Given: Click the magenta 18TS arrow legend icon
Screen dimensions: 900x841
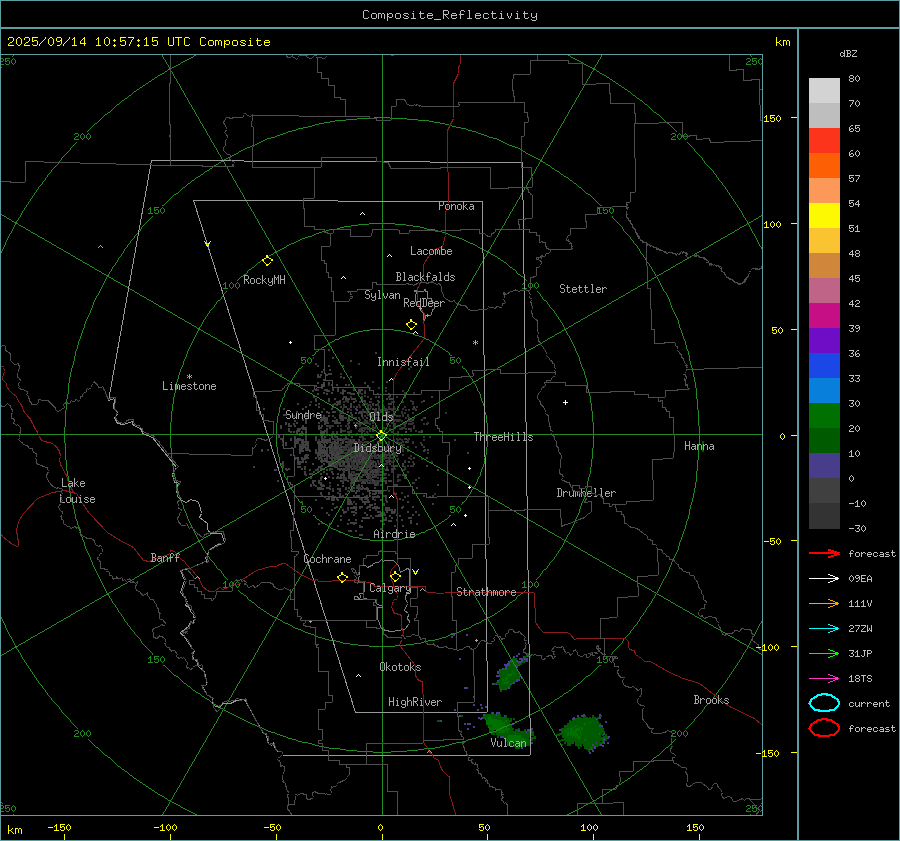Looking at the screenshot, I should click(824, 679).
